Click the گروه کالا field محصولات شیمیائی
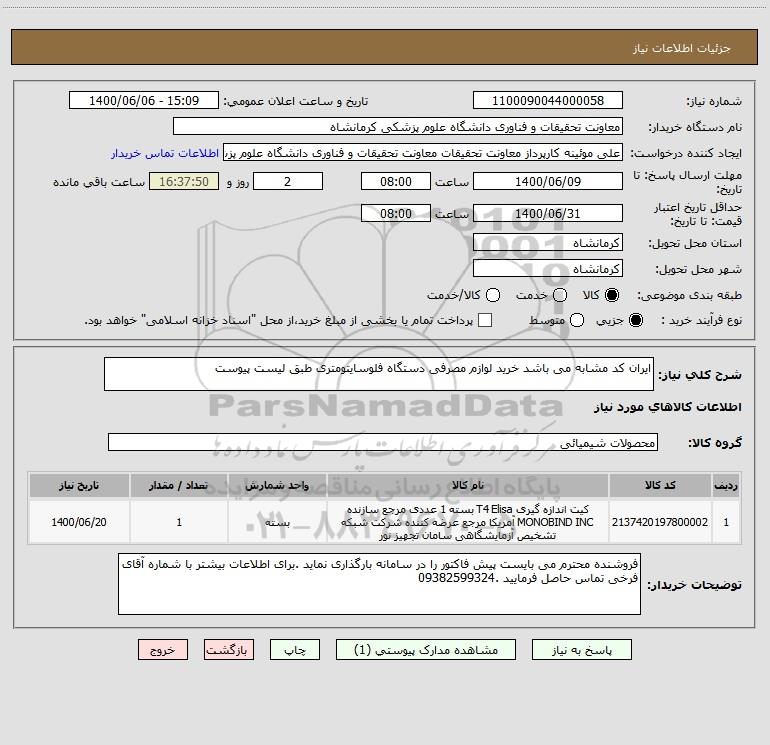The height and width of the screenshot is (745, 770). (x=383, y=442)
